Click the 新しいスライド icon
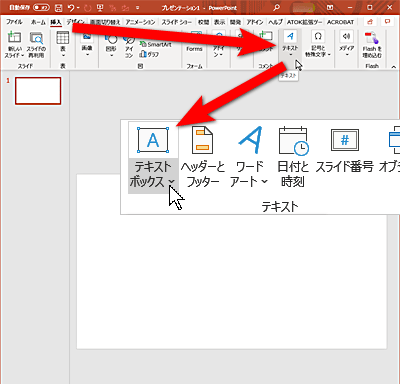The height and width of the screenshot is (384, 400). [x=14, y=37]
